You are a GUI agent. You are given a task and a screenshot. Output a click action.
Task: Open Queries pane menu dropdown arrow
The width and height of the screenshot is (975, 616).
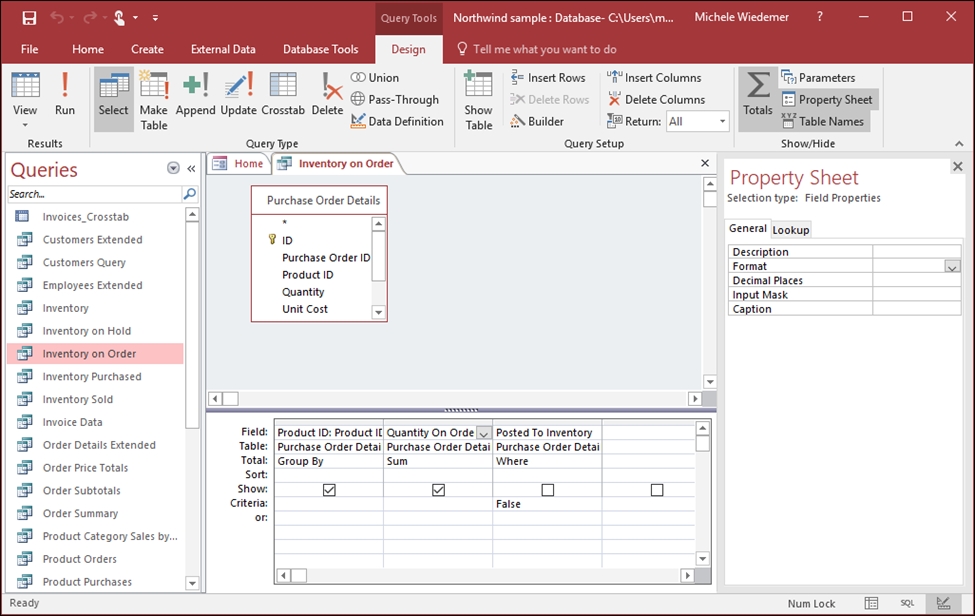click(x=173, y=168)
